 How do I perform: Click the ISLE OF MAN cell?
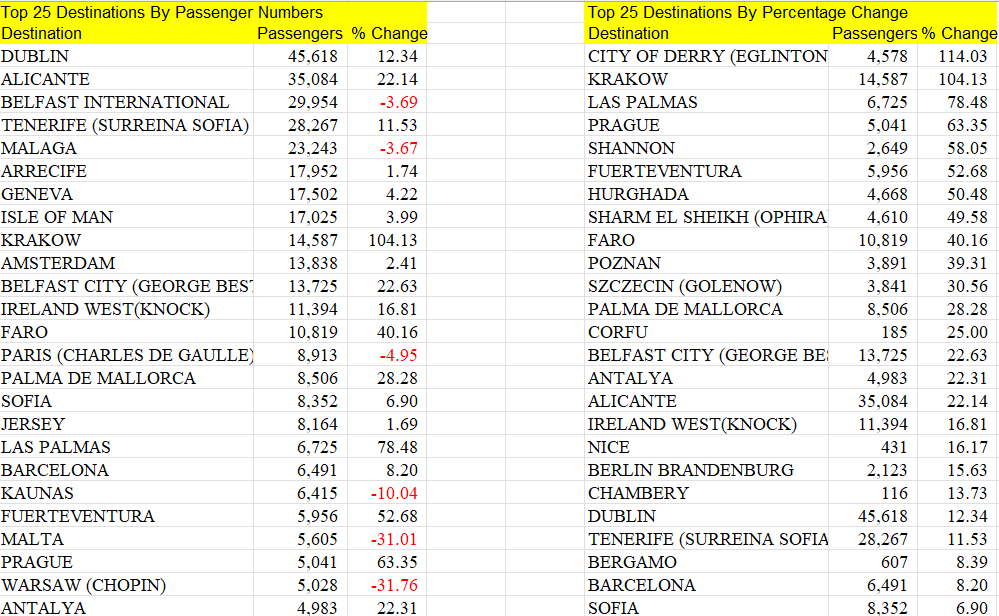point(57,217)
